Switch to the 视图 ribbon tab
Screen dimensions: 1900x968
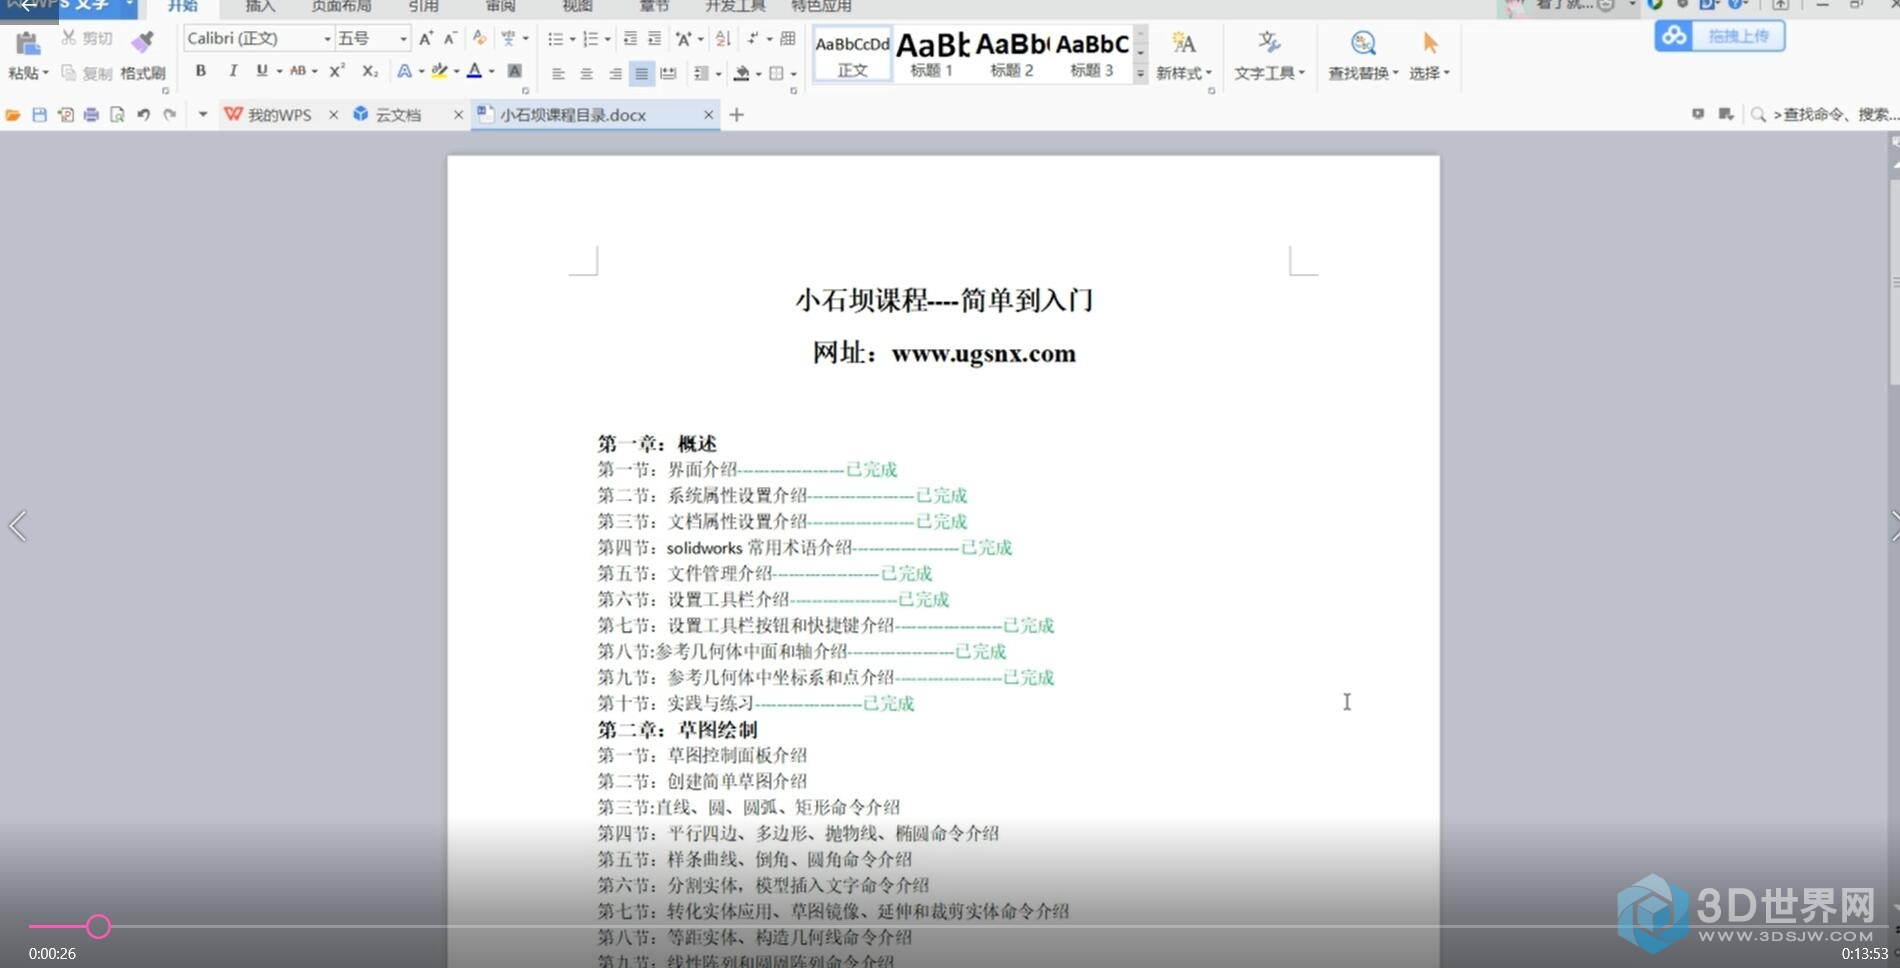point(577,6)
